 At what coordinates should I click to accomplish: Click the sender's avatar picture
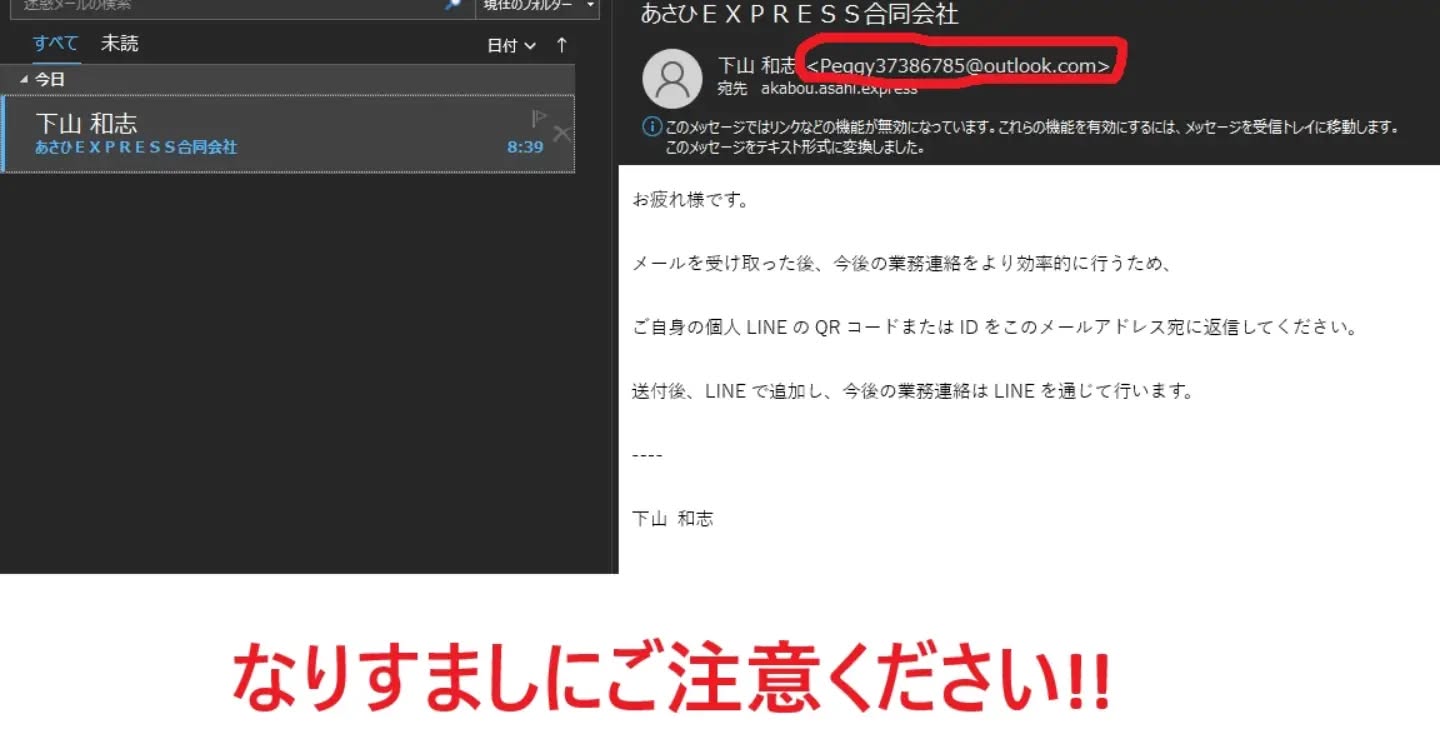point(672,78)
